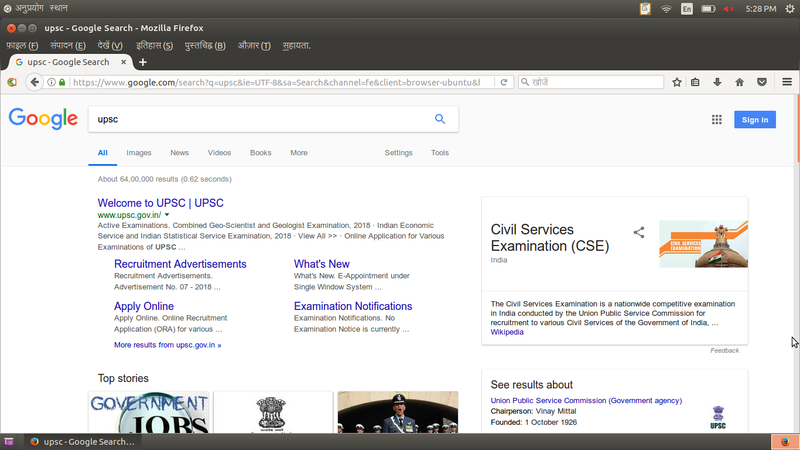Open the पुस्तचिह्न (Bookmarks) menu
The height and width of the screenshot is (450, 800).
[205, 45]
